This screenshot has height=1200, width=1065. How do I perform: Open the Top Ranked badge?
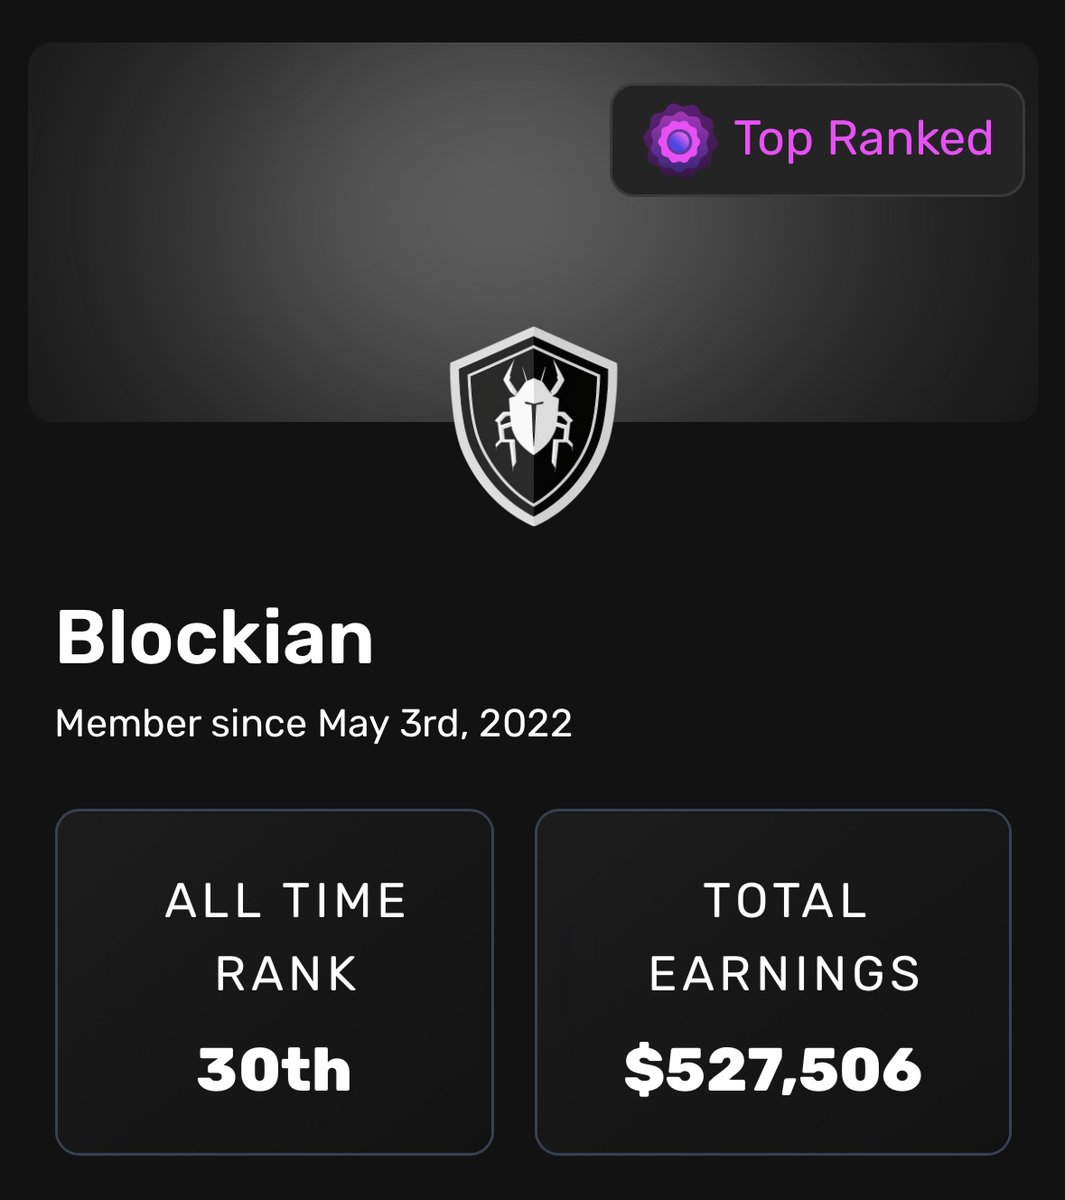pyautogui.click(x=817, y=139)
